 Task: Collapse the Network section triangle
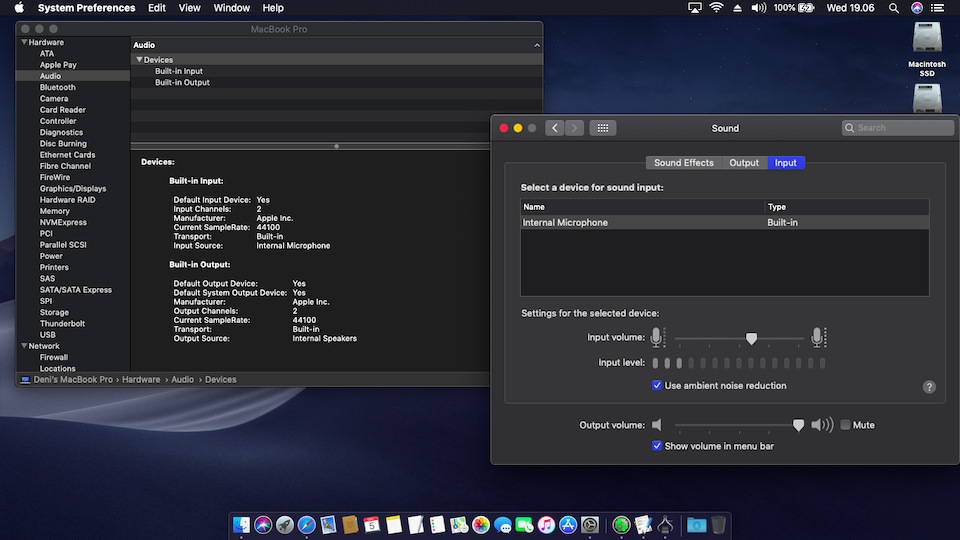(23, 346)
